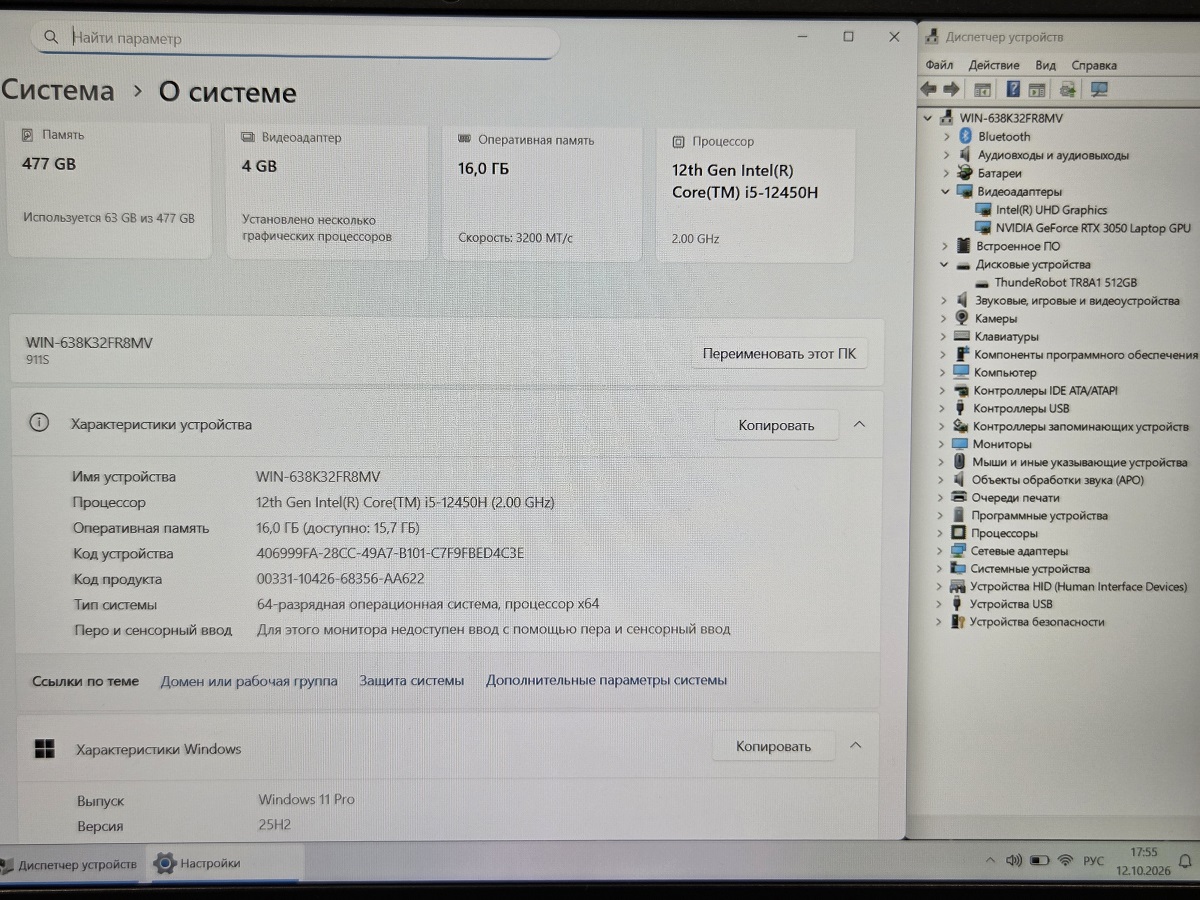Open the Защита системы link
Image resolution: width=1200 pixels, height=900 pixels.
coord(411,680)
